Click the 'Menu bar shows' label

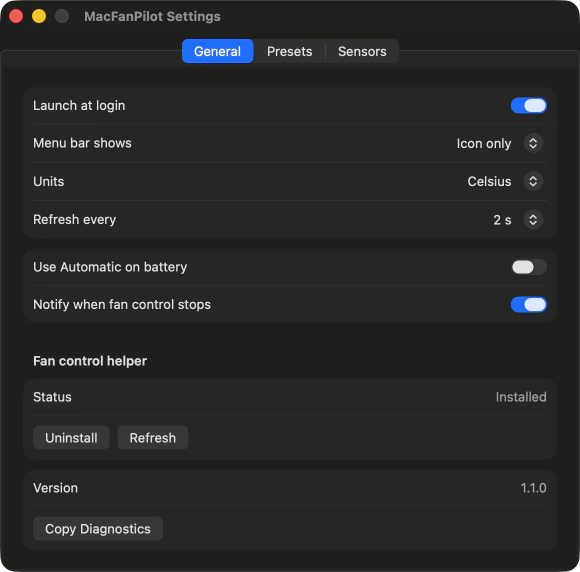pyautogui.click(x=82, y=143)
